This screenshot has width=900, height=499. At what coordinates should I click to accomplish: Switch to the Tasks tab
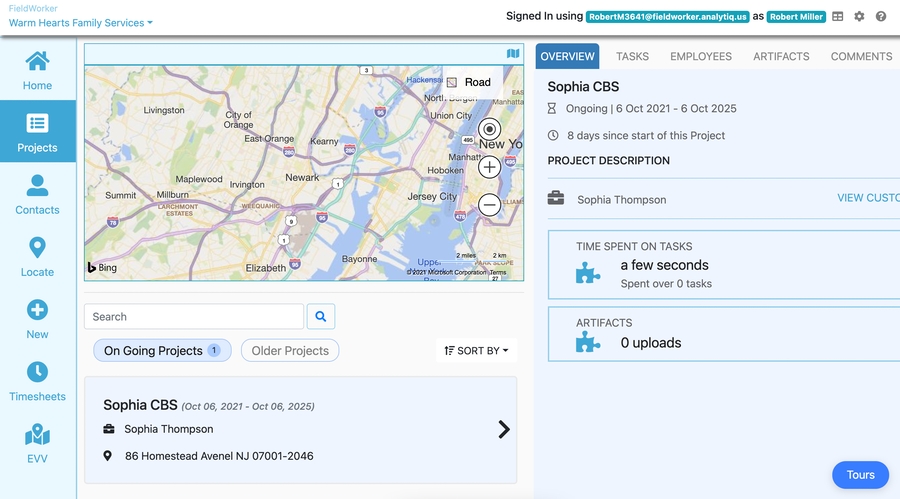pos(632,56)
